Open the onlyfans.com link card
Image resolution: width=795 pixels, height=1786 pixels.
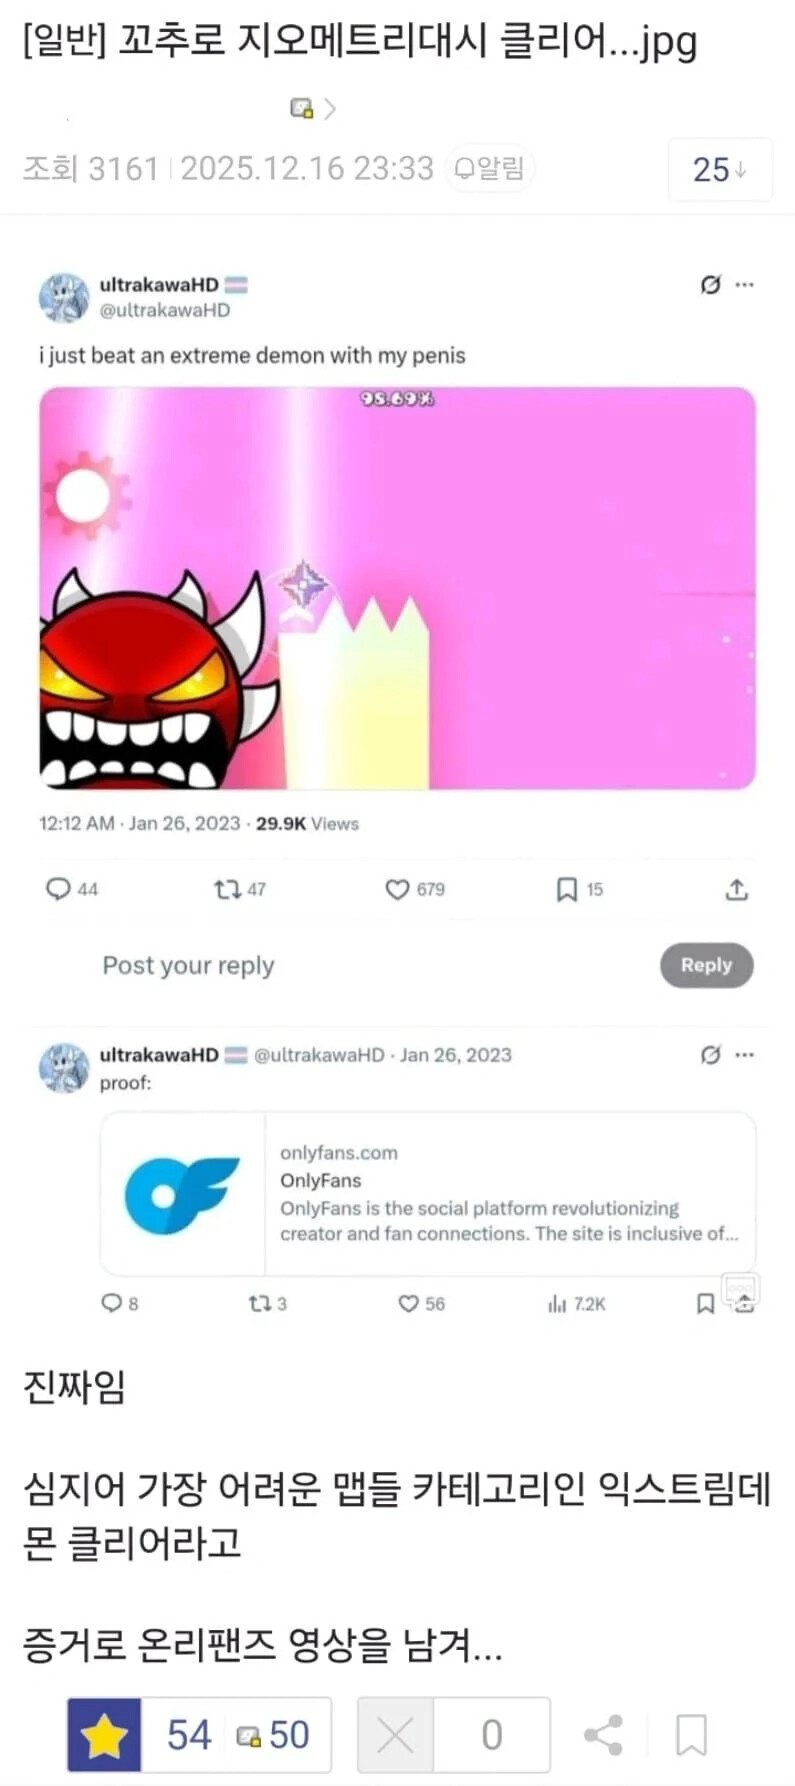click(x=428, y=1194)
